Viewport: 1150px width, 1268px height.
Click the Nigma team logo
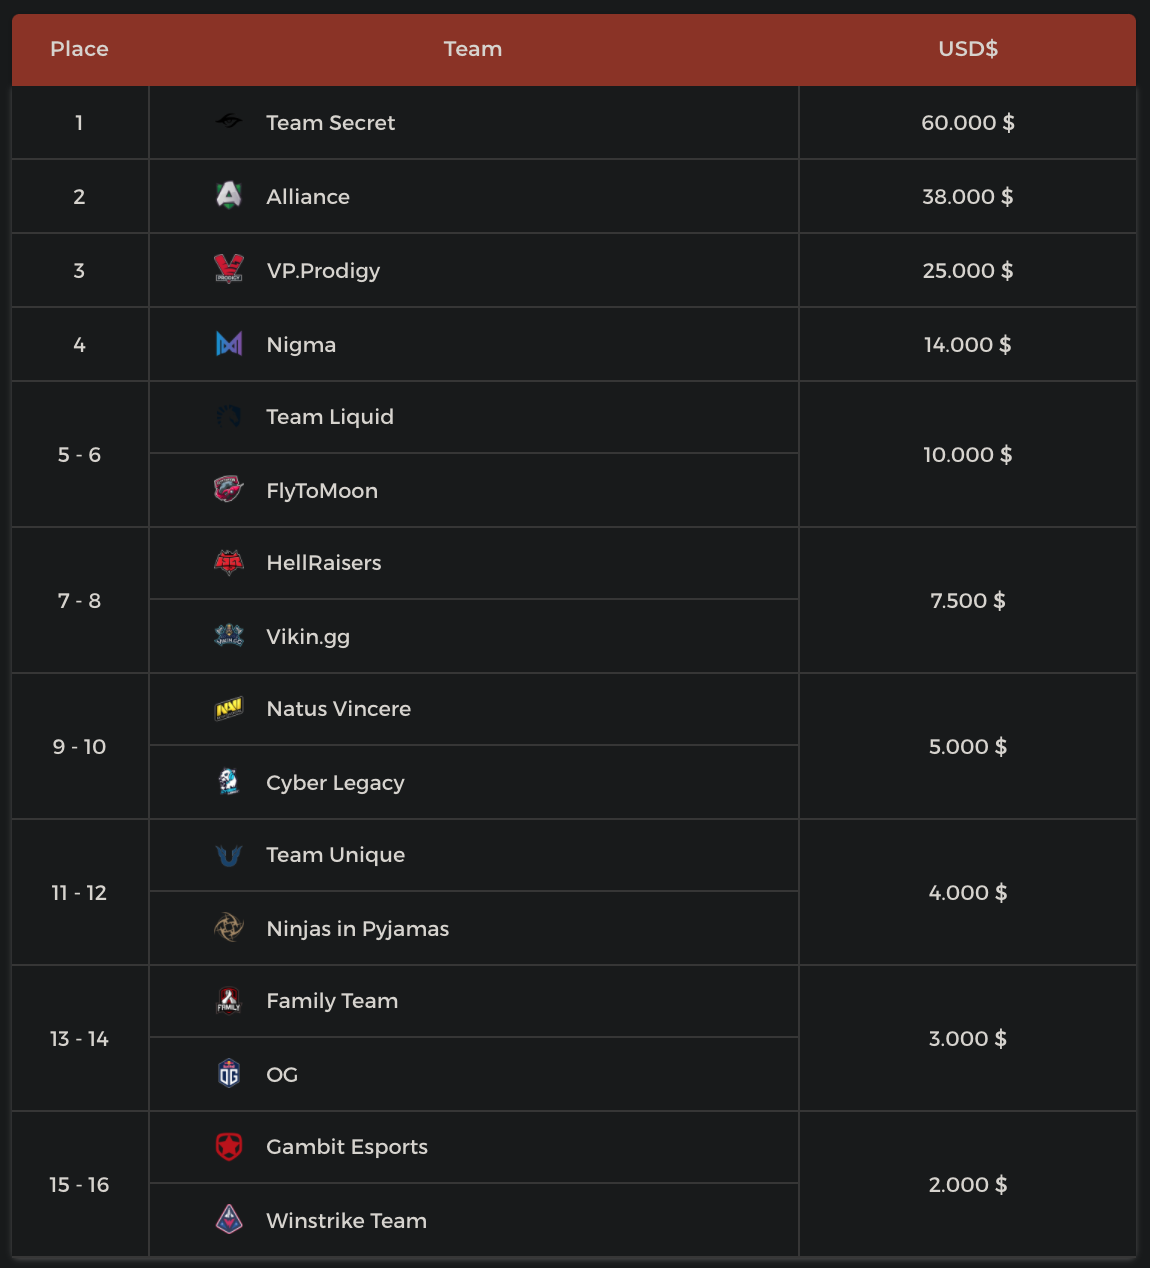click(x=229, y=344)
